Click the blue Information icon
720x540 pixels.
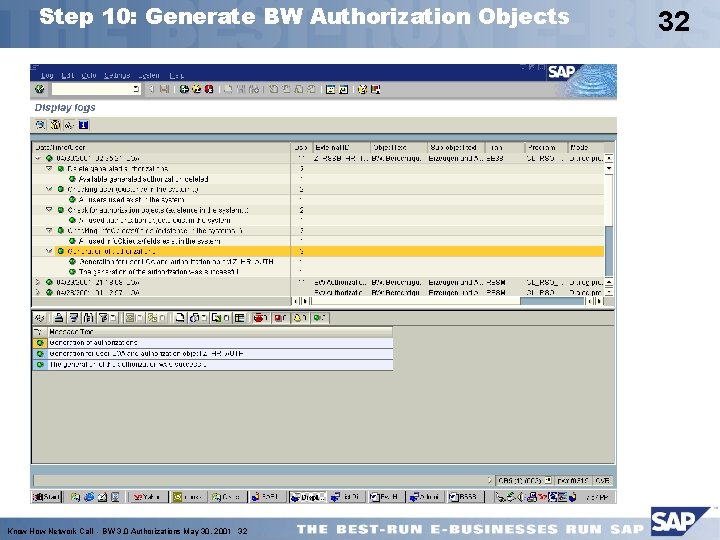tap(83, 125)
